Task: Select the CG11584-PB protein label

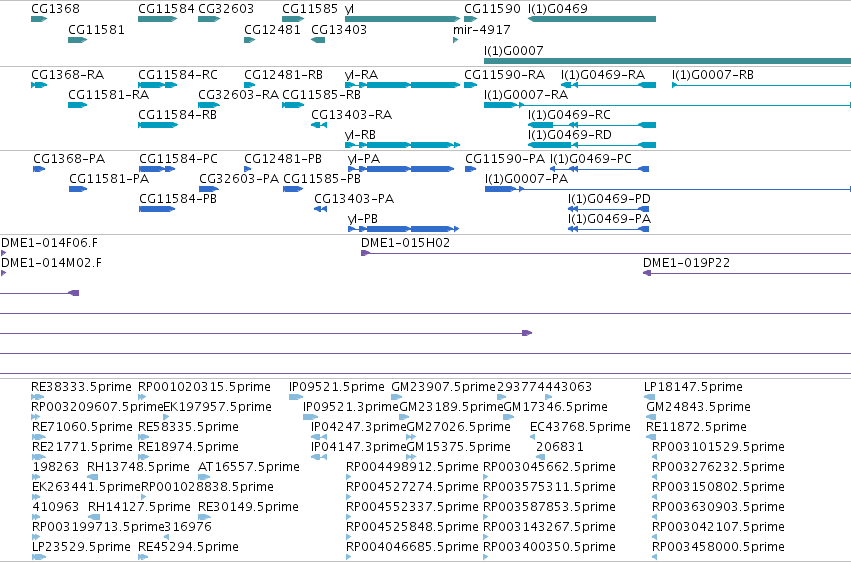Action: point(178,199)
